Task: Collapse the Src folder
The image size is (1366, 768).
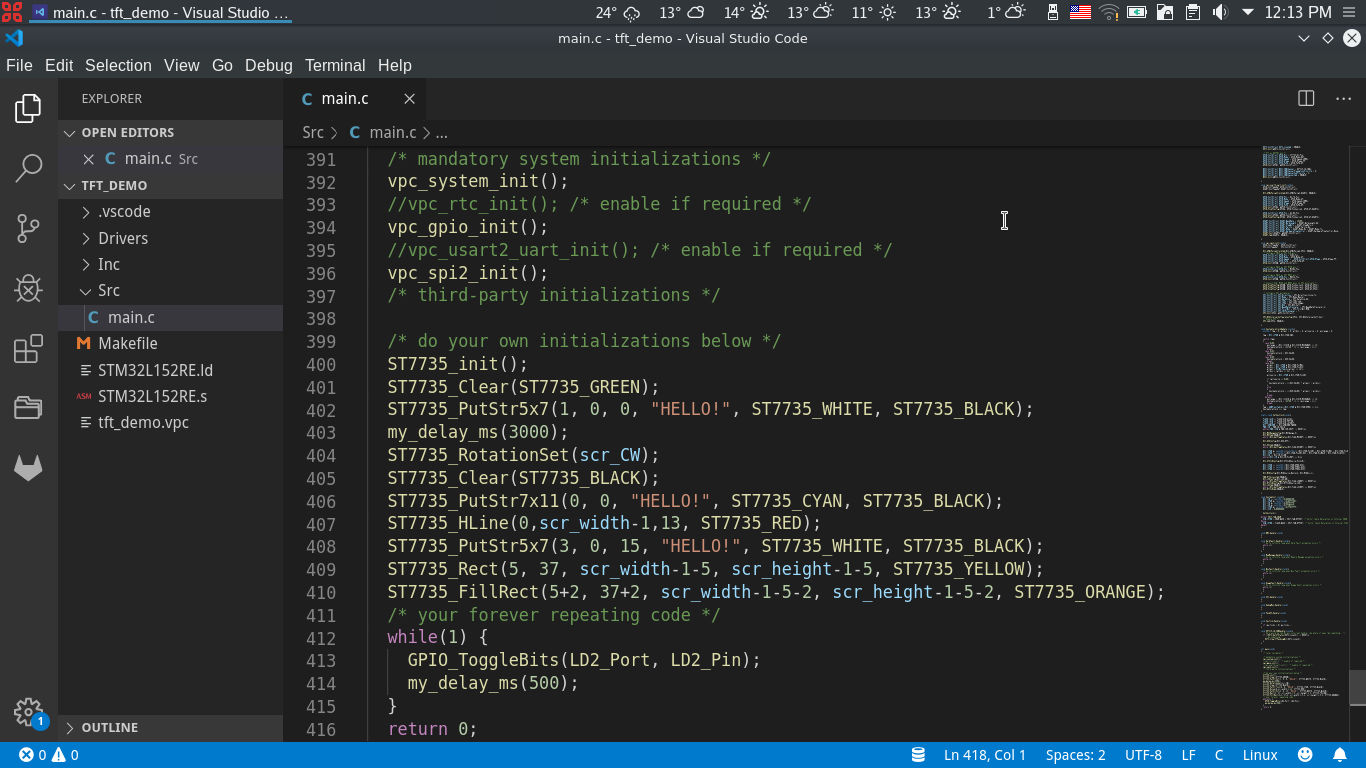Action: tap(108, 290)
